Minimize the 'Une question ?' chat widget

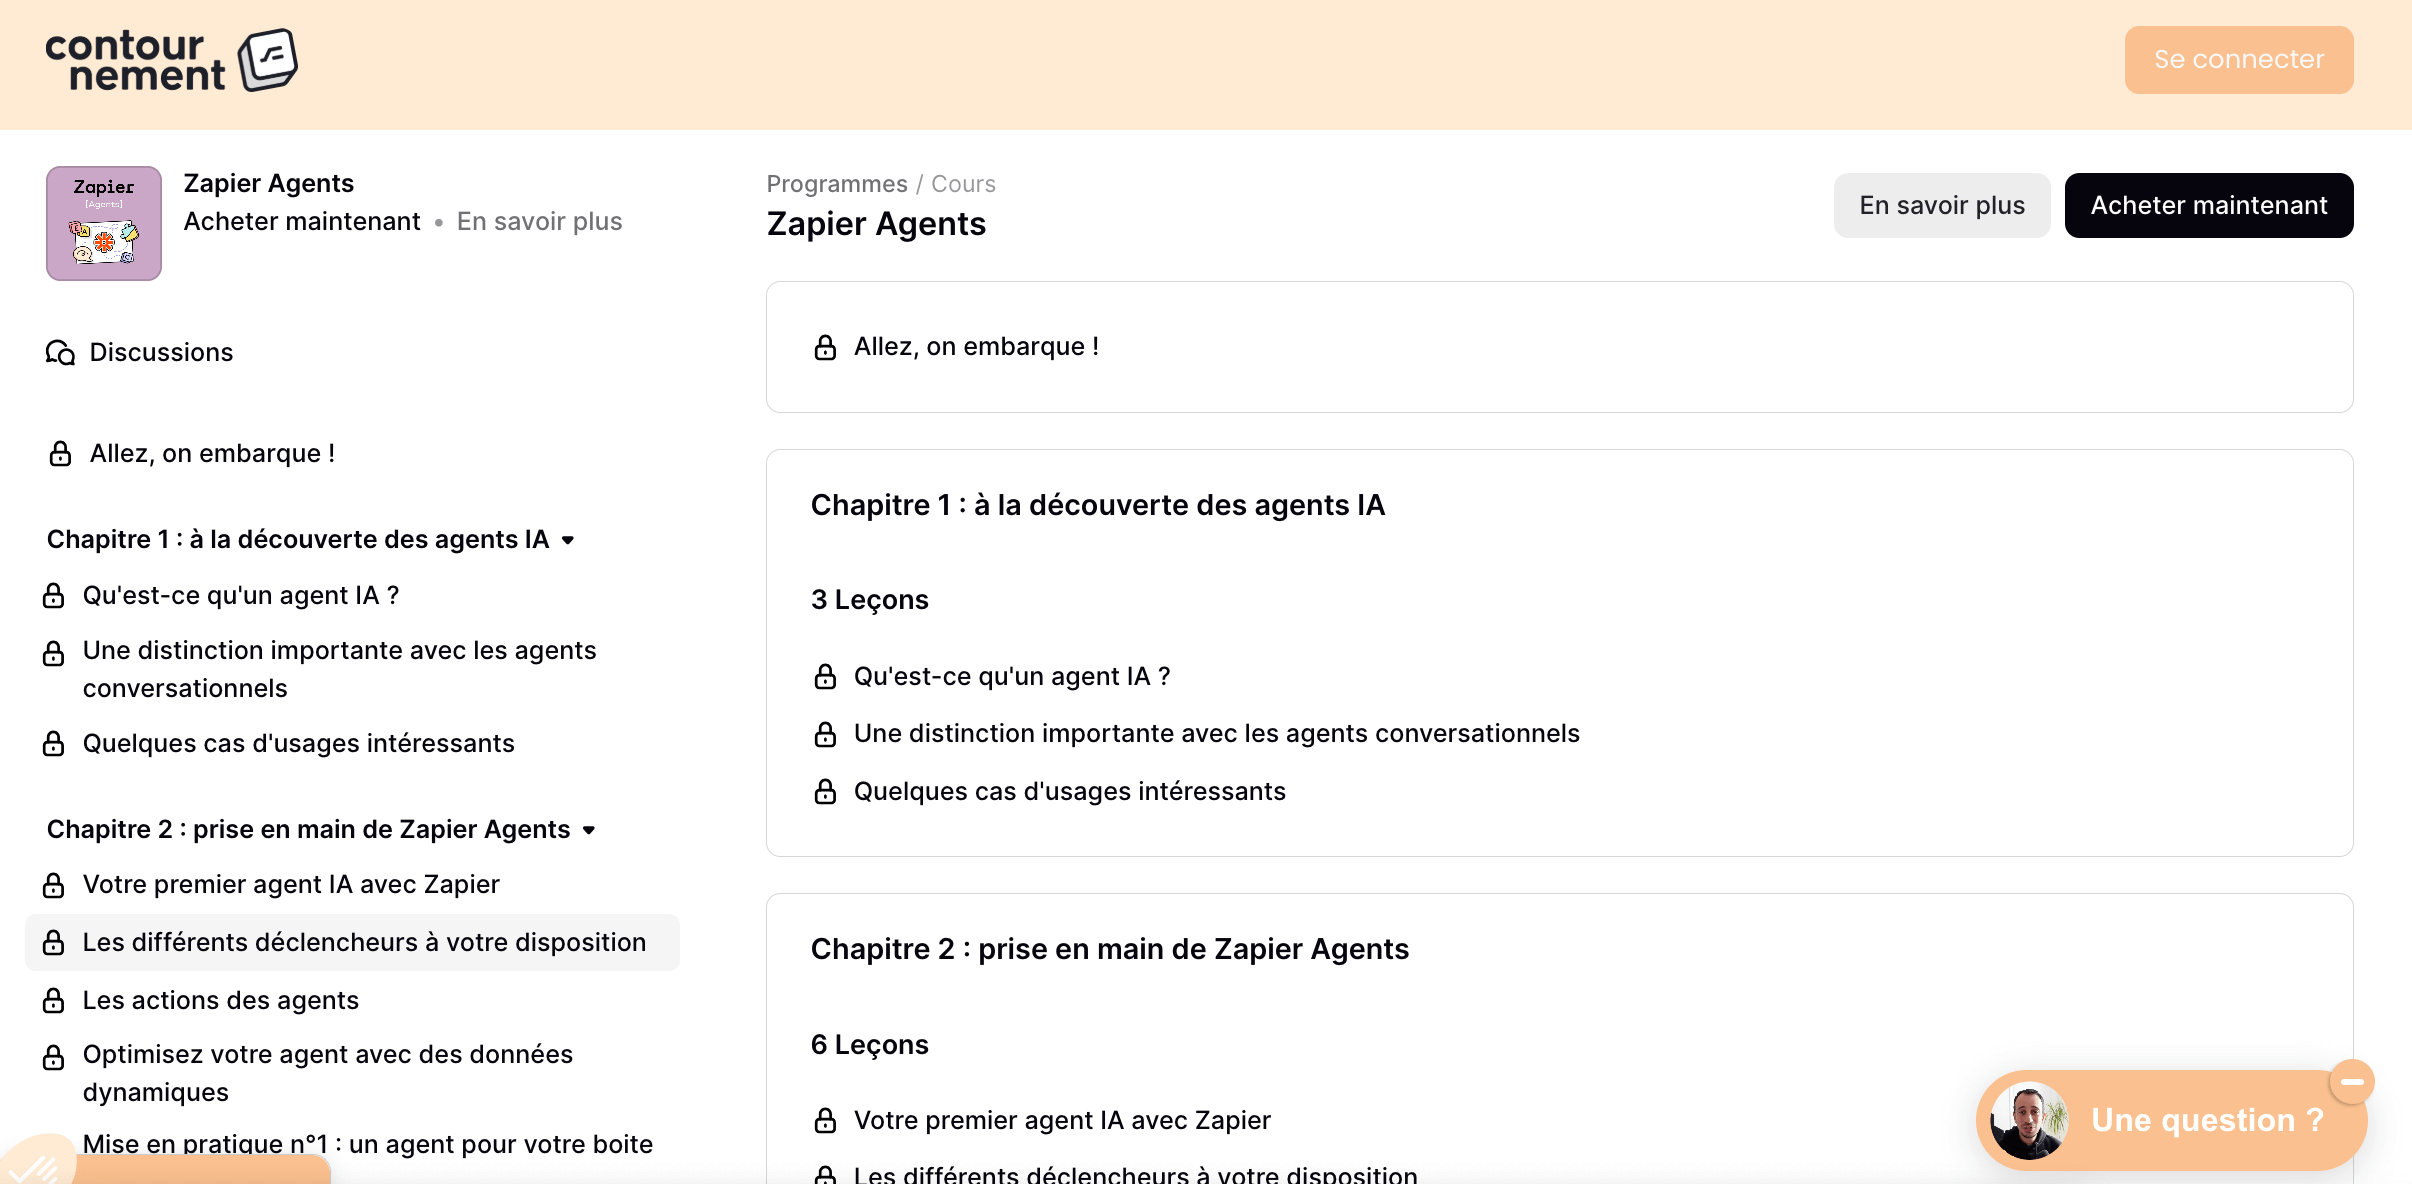[2351, 1082]
